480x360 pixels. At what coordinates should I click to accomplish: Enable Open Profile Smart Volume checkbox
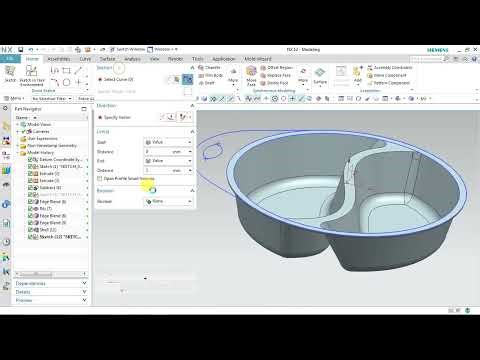click(99, 179)
